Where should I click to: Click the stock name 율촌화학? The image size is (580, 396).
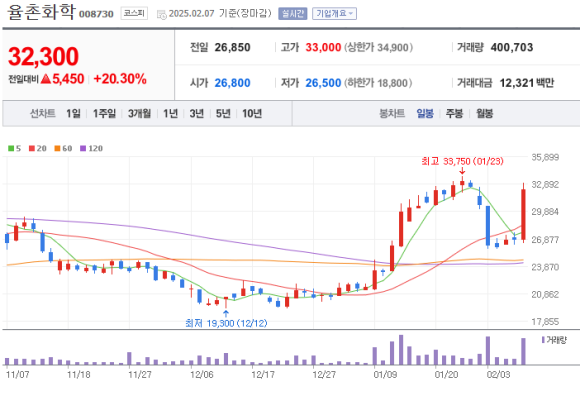pyautogui.click(x=41, y=12)
